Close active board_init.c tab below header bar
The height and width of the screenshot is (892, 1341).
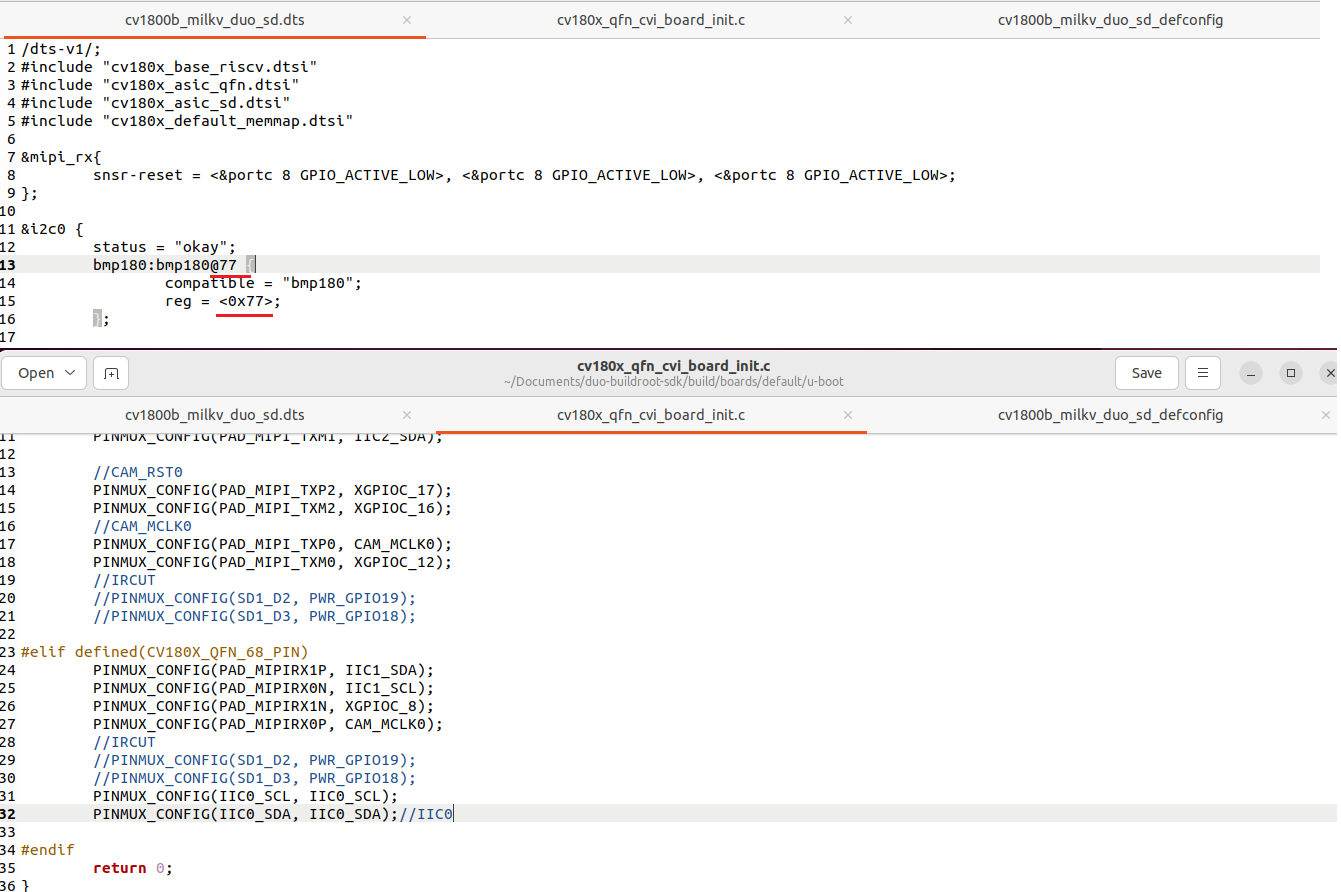(848, 415)
